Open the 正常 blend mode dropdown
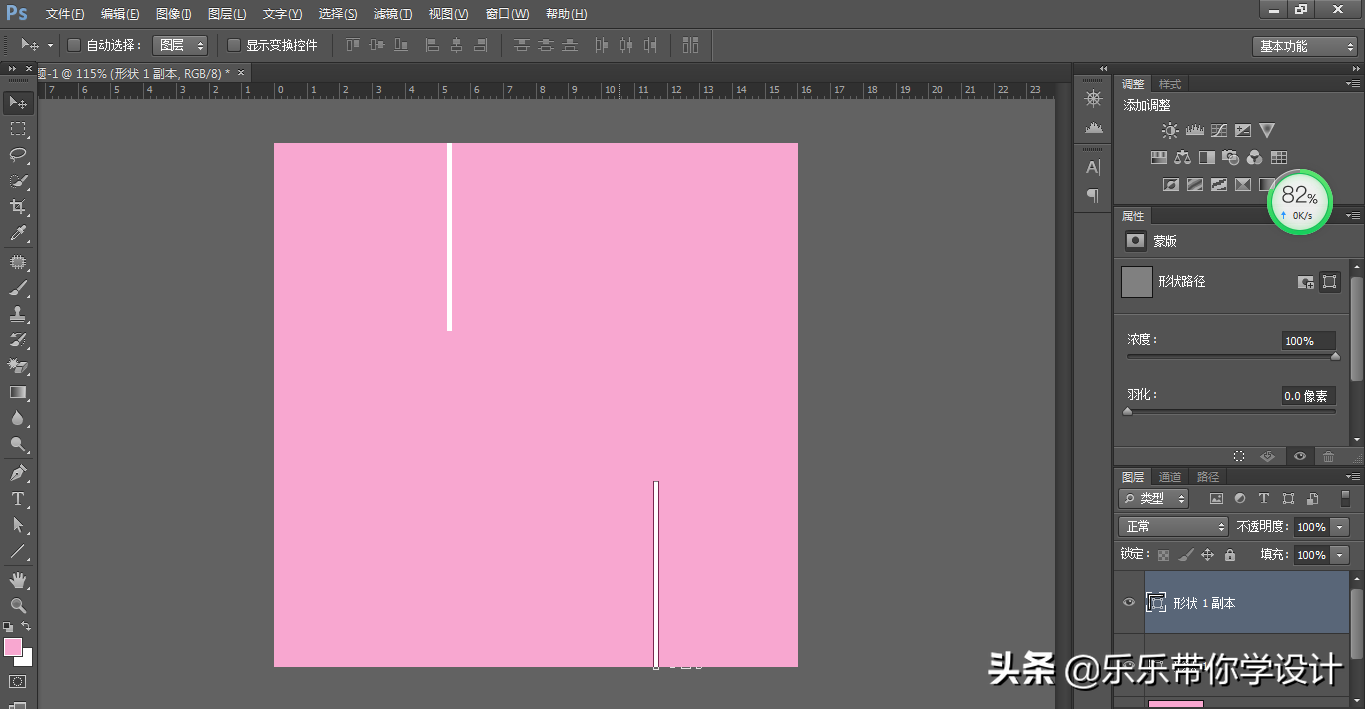The height and width of the screenshot is (709, 1365). coord(1173,526)
